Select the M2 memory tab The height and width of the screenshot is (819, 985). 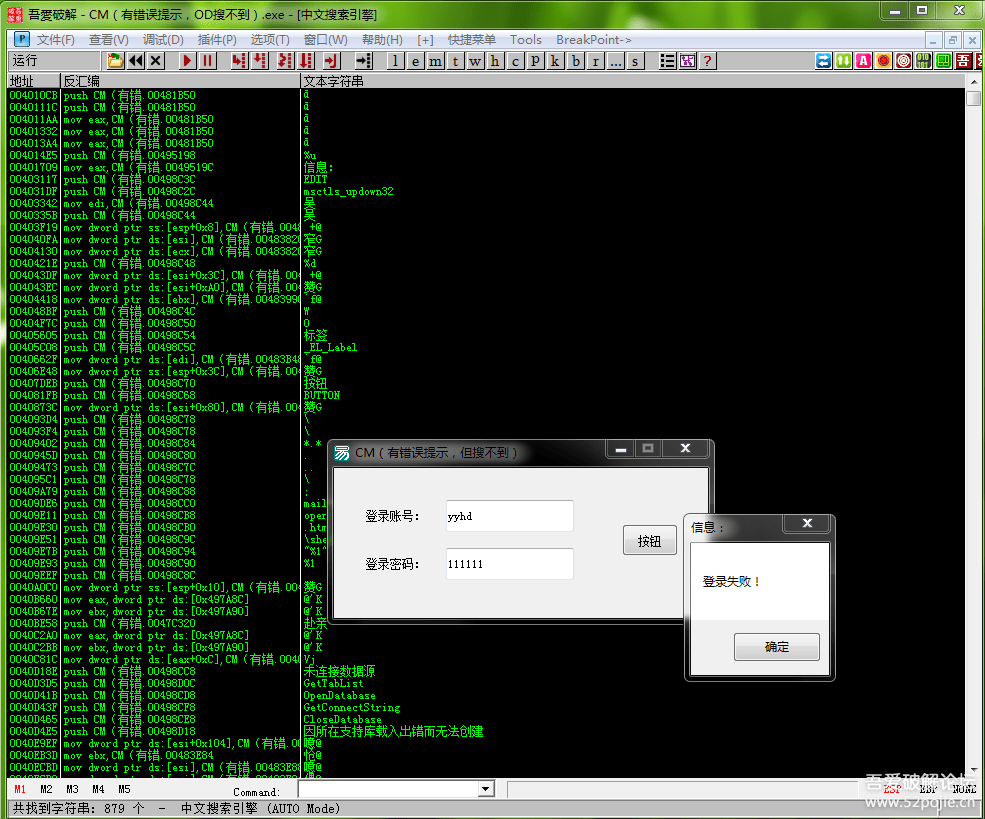click(46, 790)
